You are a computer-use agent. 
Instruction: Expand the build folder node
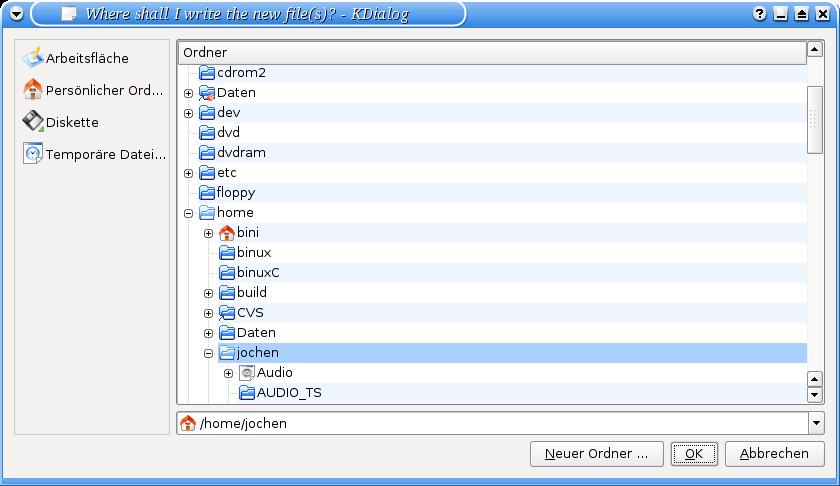[x=208, y=293]
